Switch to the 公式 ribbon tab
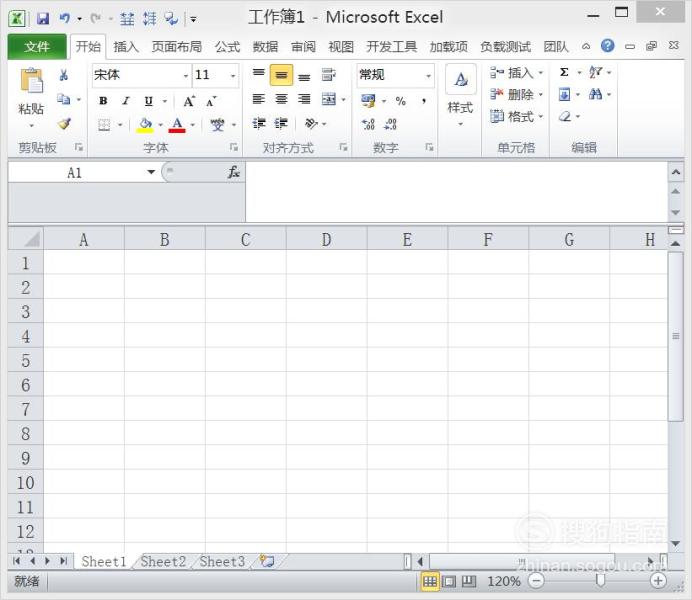The height and width of the screenshot is (600, 692). coord(227,46)
